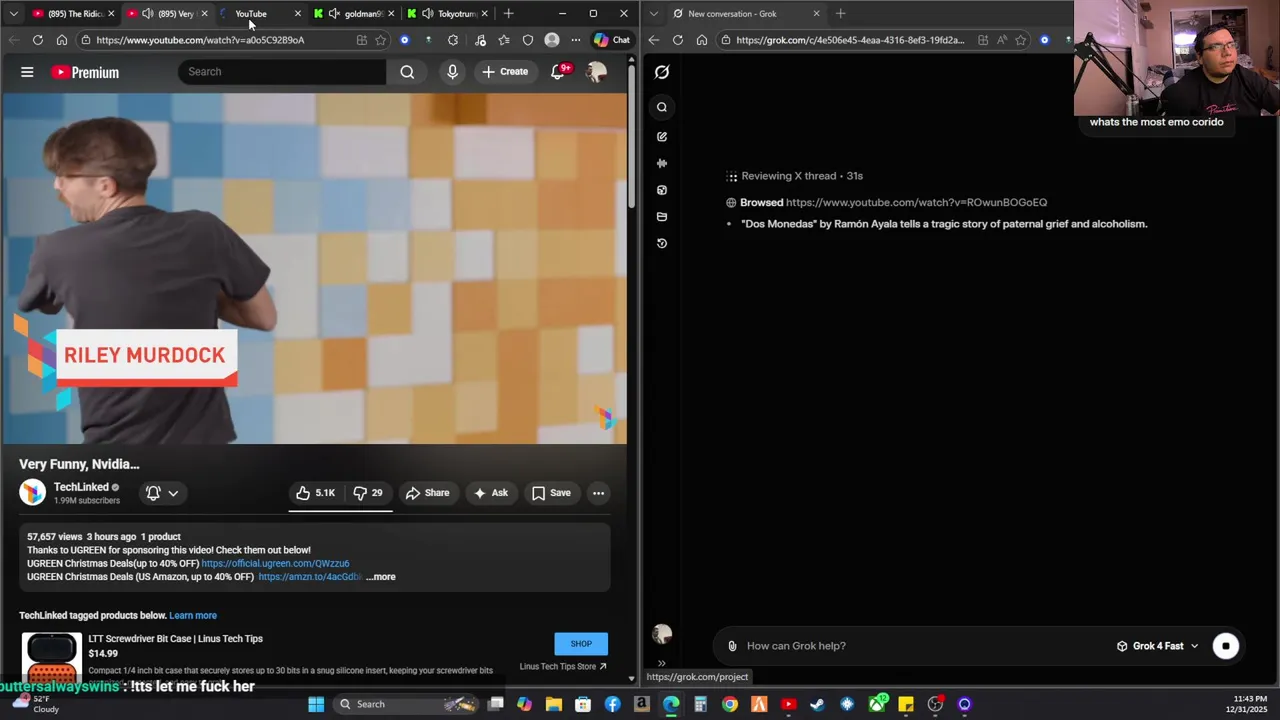Open Grok home logo in the sidebar
1280x720 pixels.
662,72
